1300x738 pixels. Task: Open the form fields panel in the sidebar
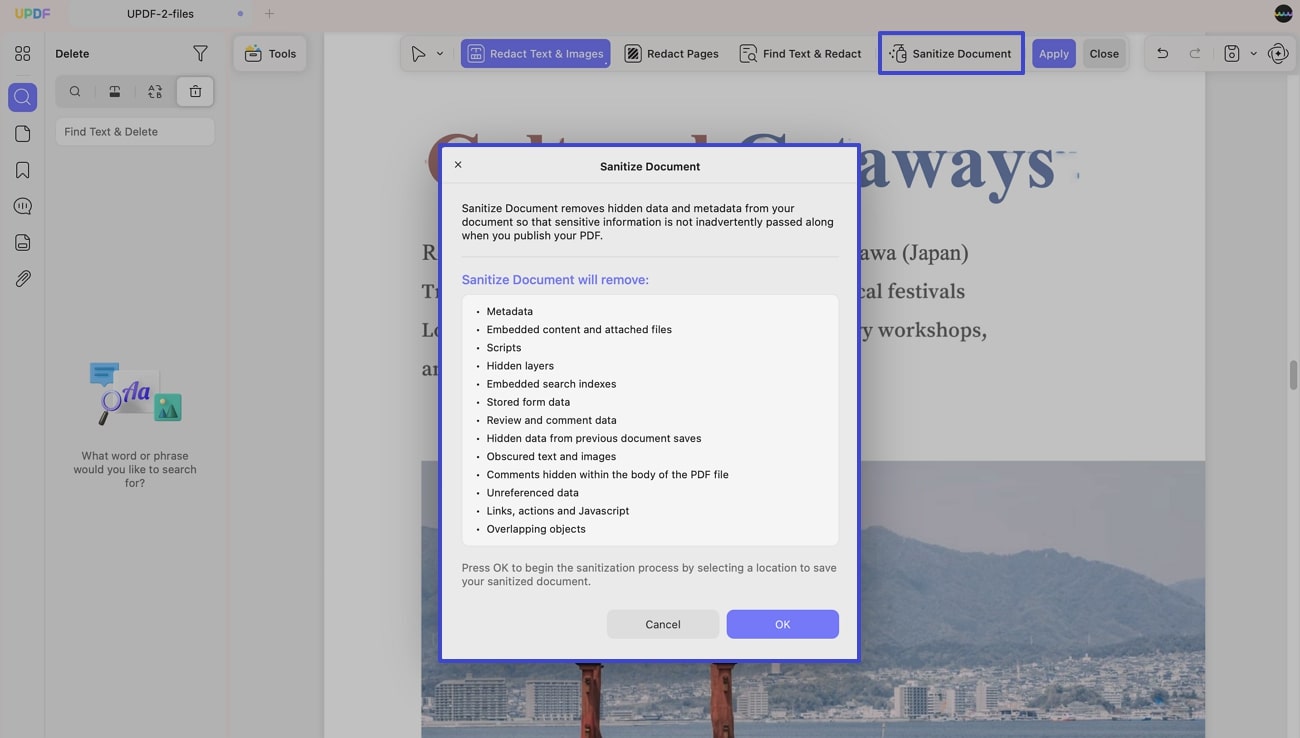click(x=22, y=242)
